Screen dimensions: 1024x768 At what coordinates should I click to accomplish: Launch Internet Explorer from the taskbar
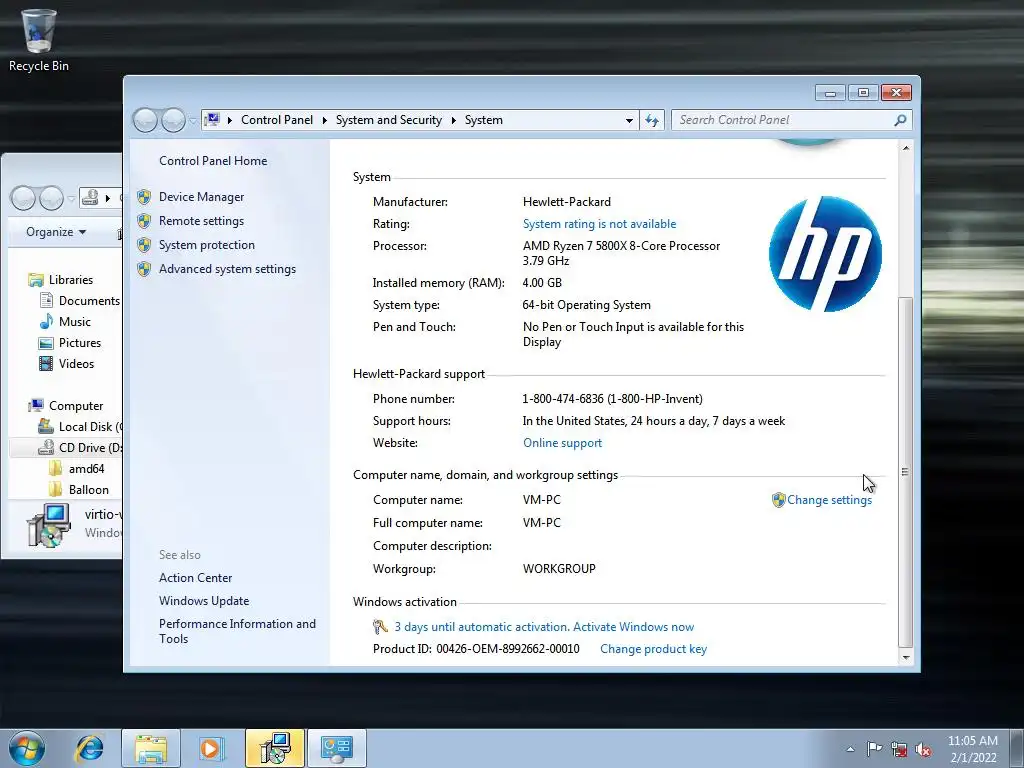coord(89,748)
